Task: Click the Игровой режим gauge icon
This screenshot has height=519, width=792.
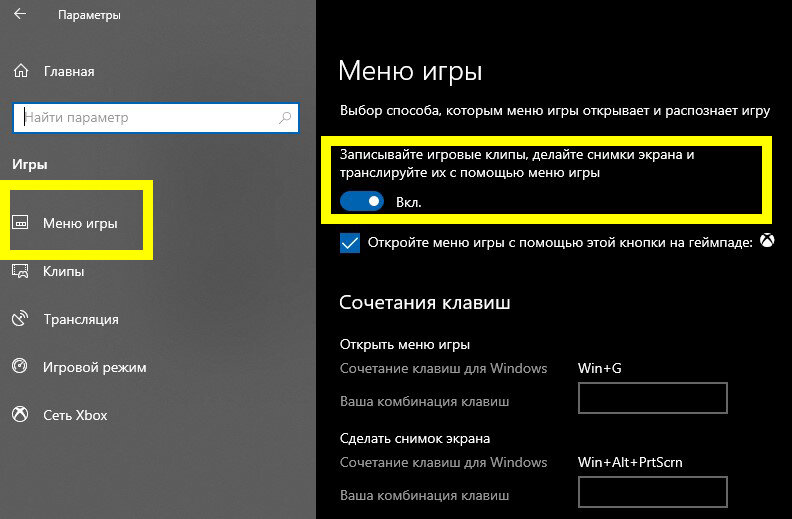Action: (20, 366)
